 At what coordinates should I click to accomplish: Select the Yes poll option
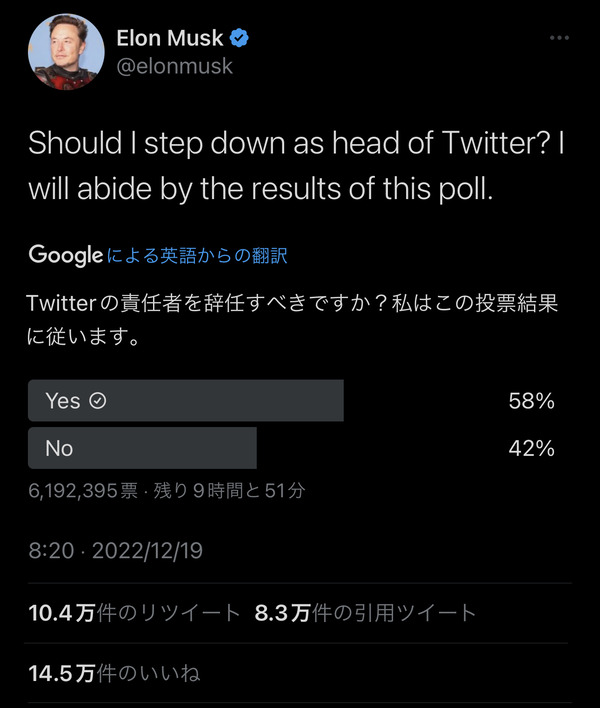186,401
